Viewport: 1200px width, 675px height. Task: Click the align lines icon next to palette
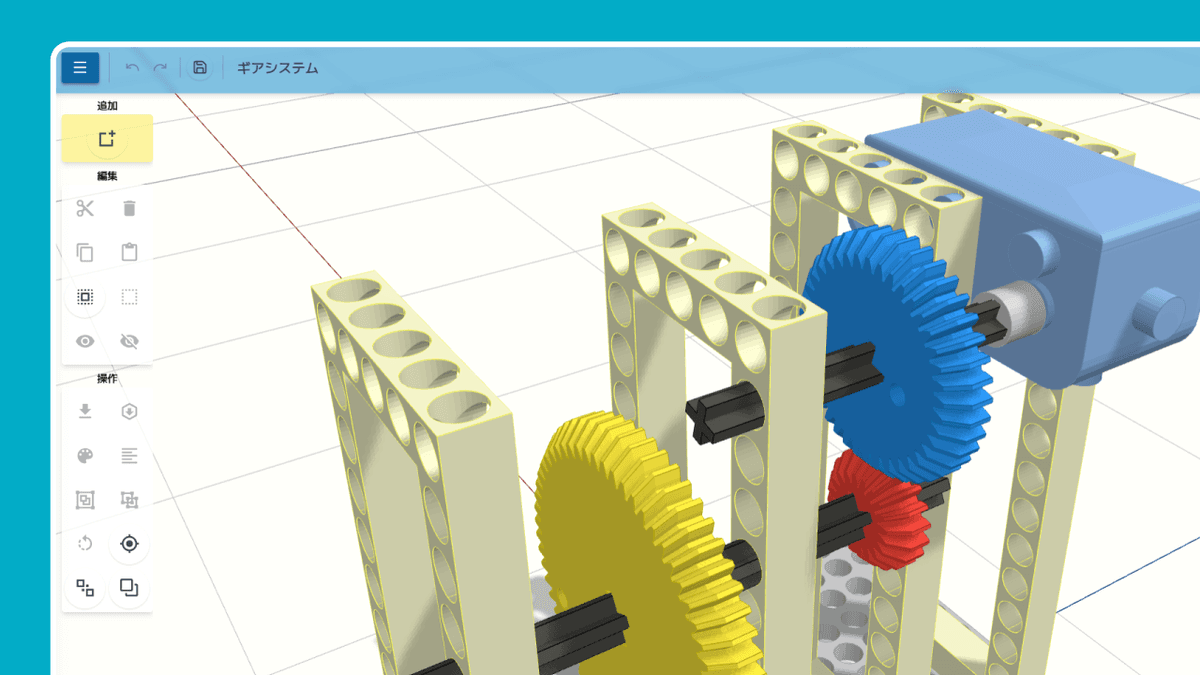[130, 456]
